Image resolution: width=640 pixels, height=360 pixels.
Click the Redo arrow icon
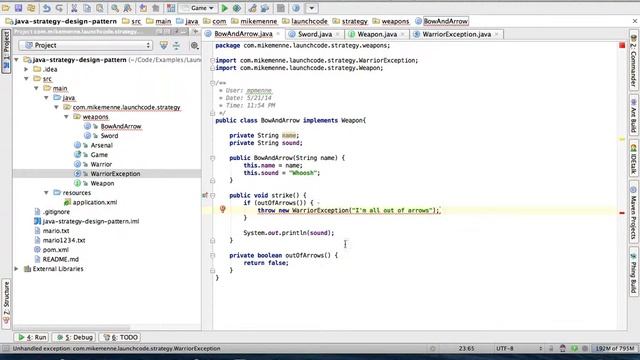[60, 8]
